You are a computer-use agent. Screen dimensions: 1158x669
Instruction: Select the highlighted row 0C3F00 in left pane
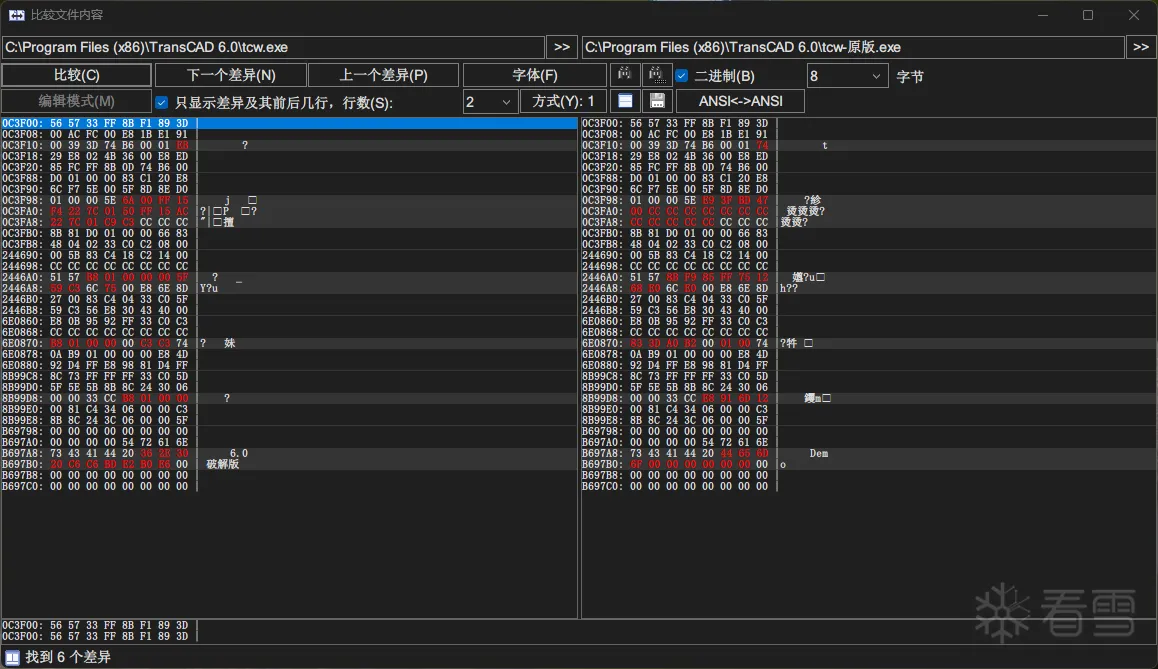(x=290, y=123)
